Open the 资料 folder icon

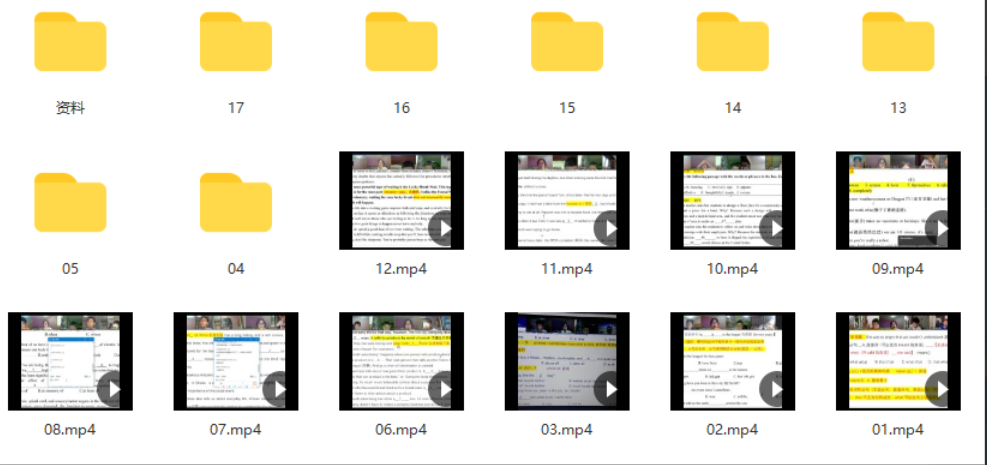click(x=70, y=42)
